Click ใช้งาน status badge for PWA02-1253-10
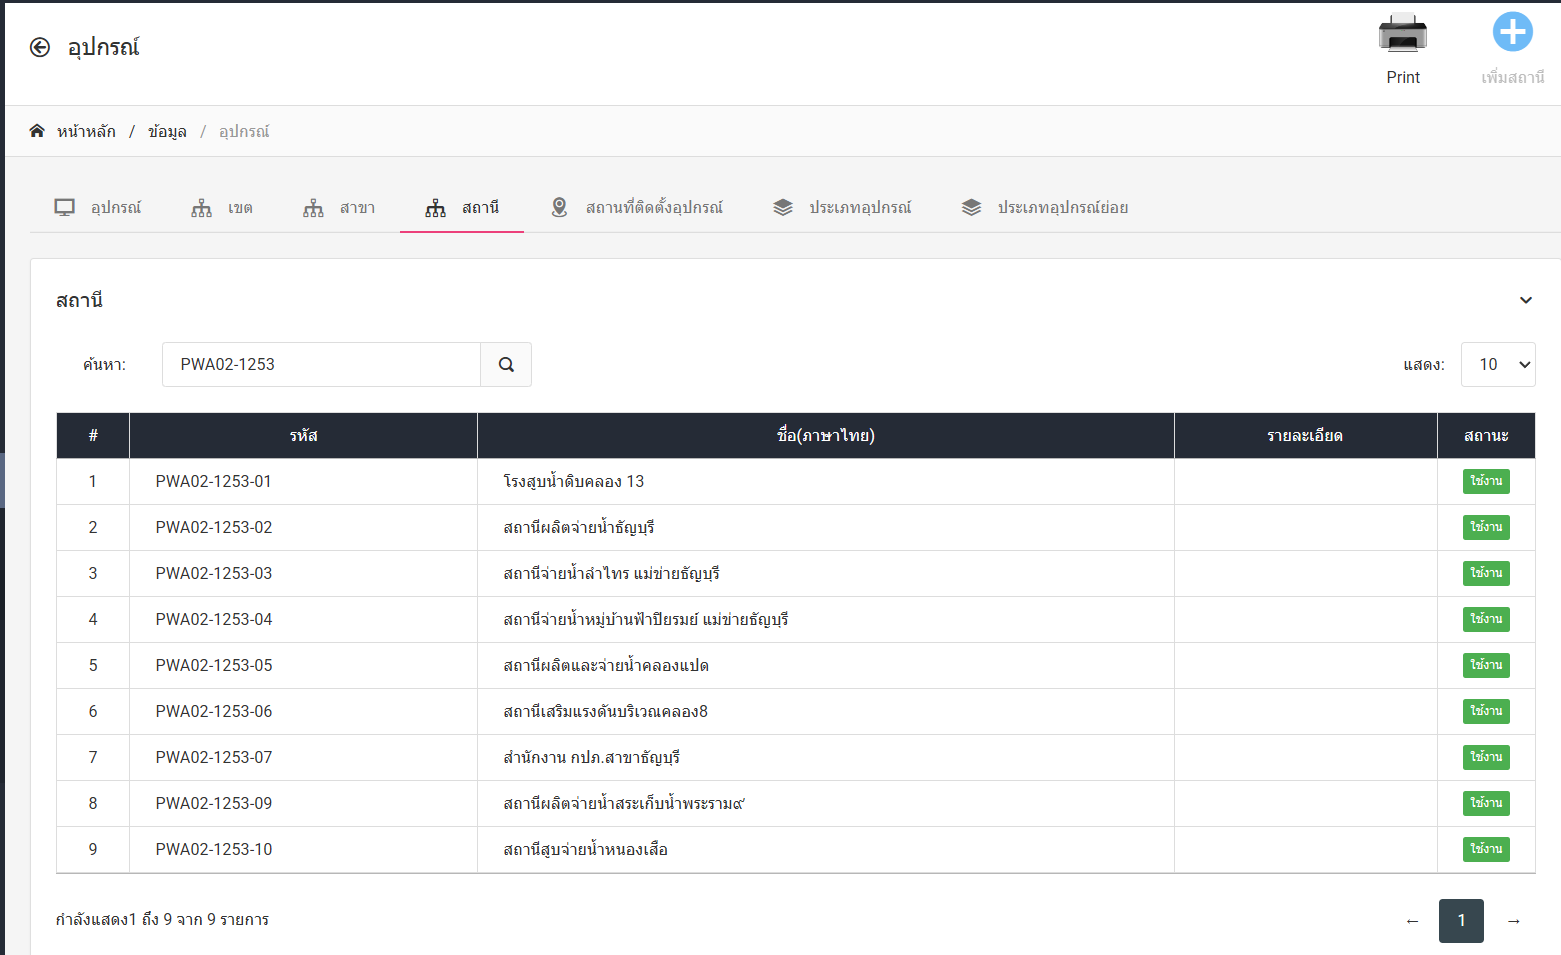This screenshot has width=1561, height=955. (x=1486, y=849)
